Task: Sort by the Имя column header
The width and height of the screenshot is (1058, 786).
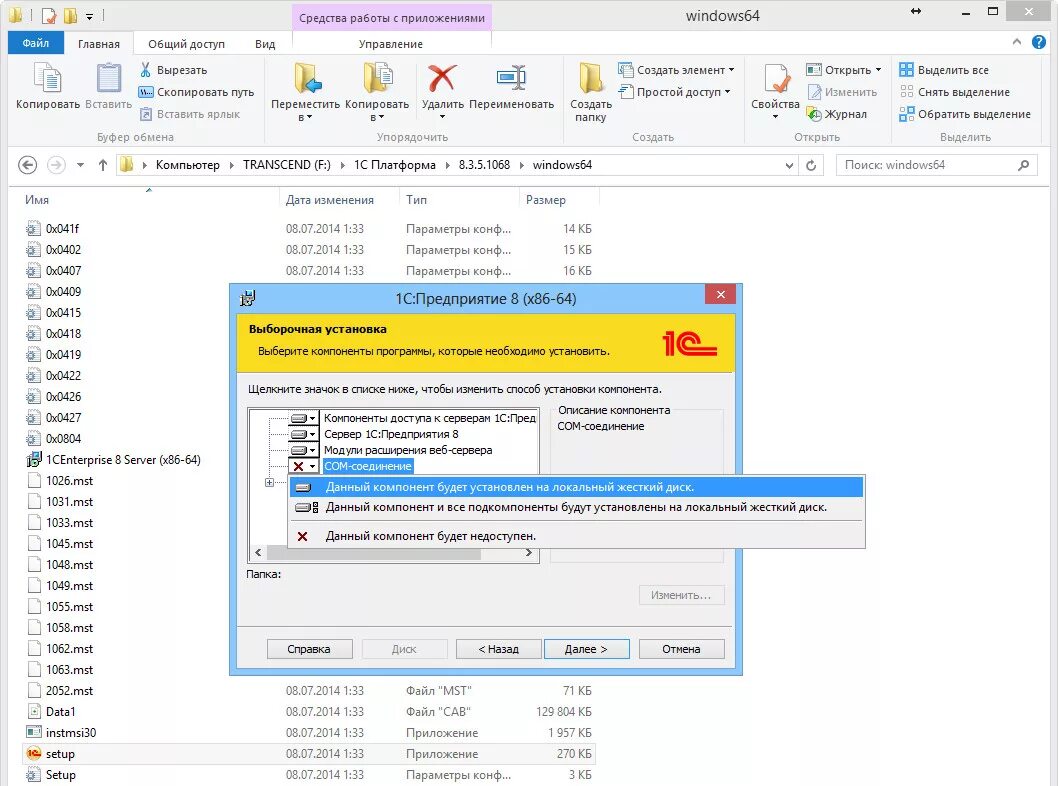Action: pyautogui.click(x=36, y=200)
